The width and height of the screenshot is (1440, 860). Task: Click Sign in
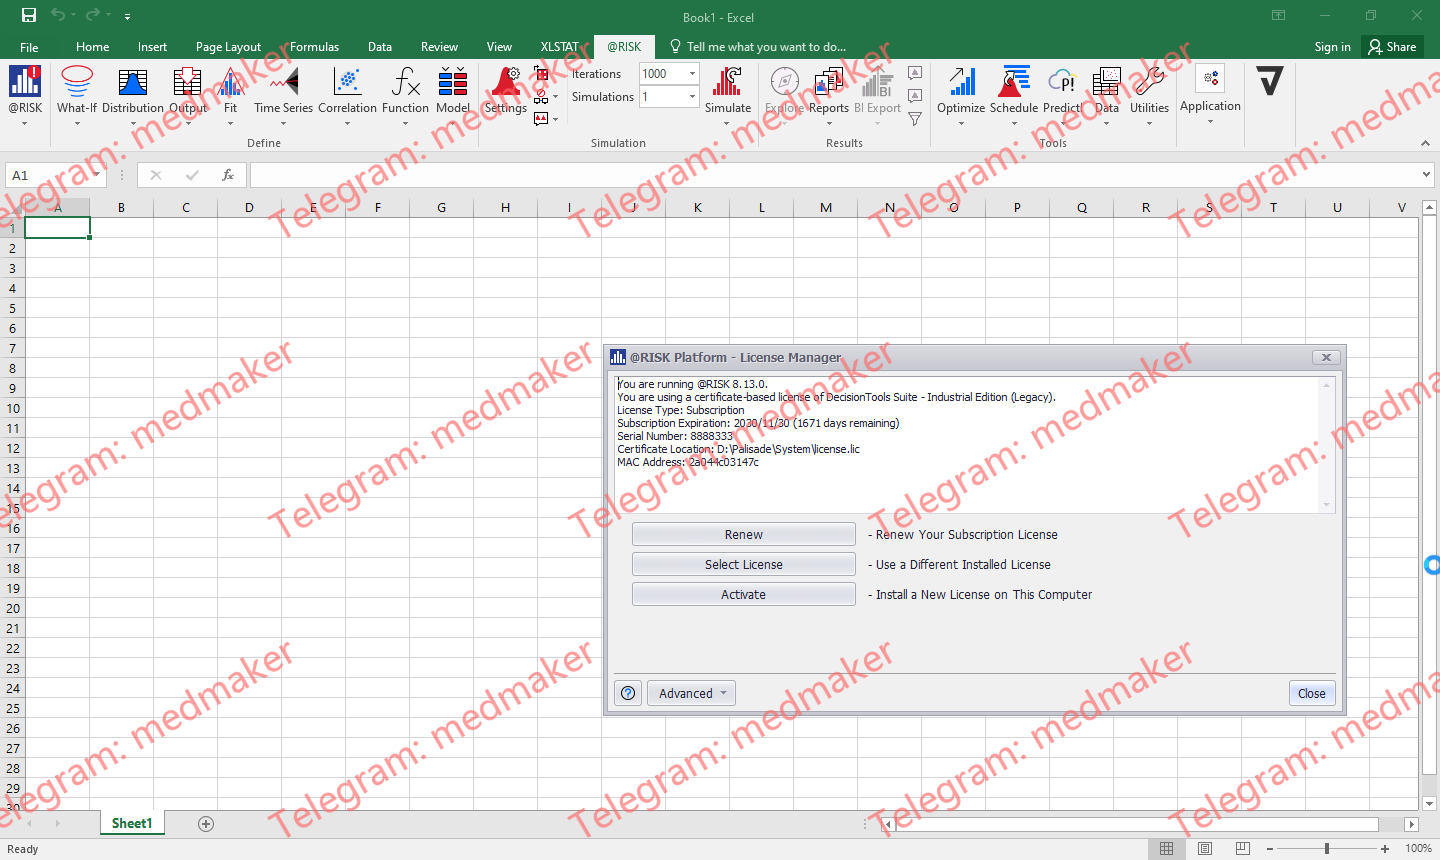point(1332,47)
